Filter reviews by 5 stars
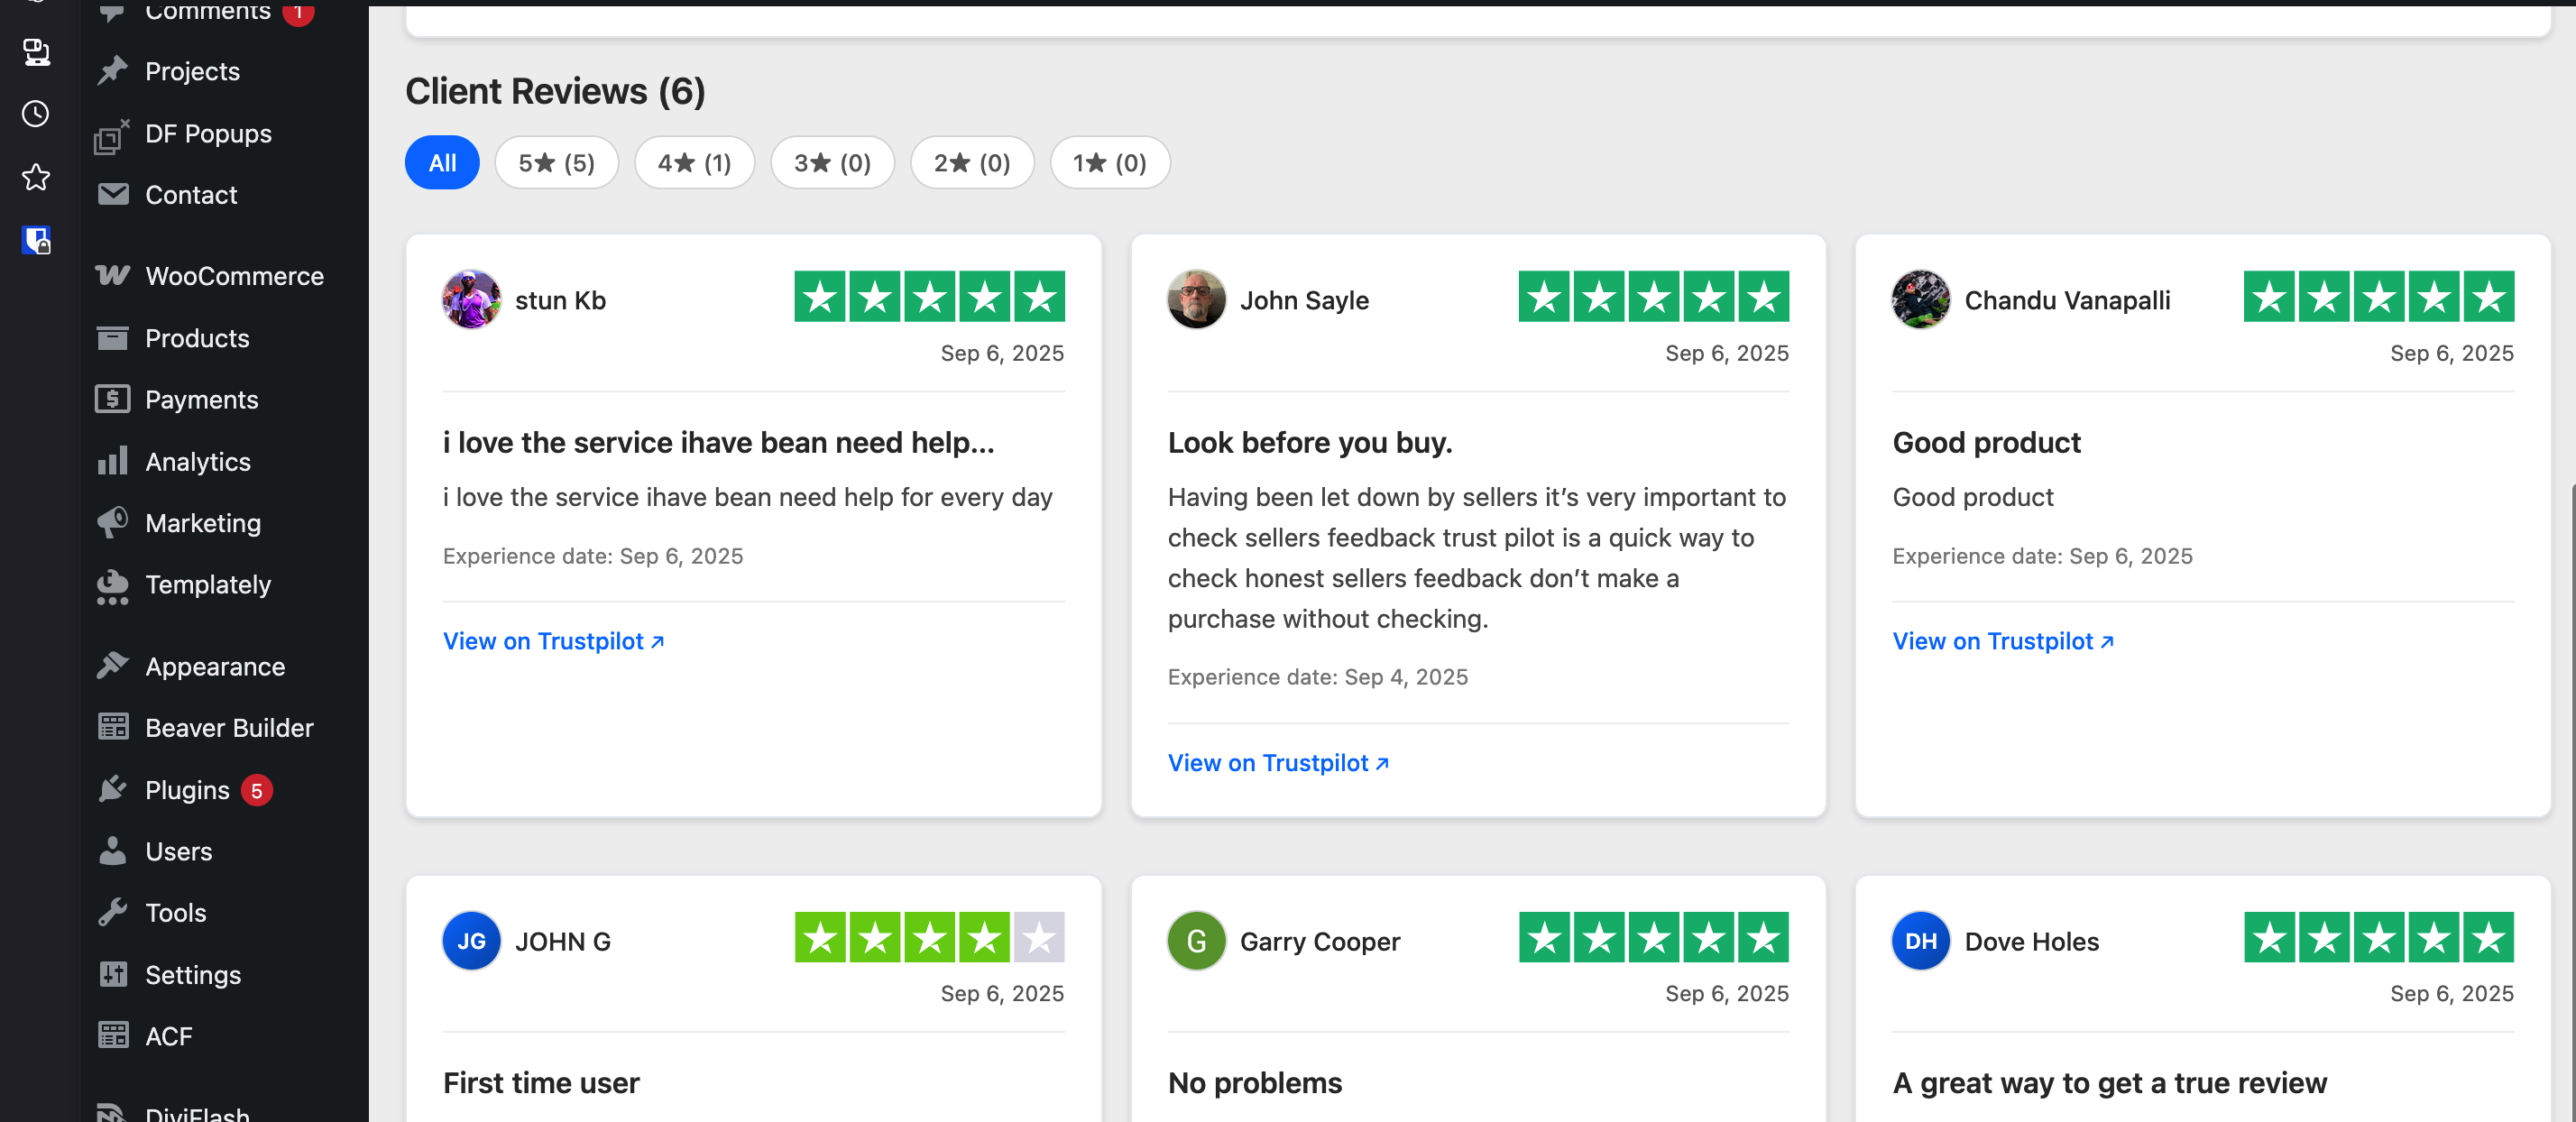Image resolution: width=2576 pixels, height=1122 pixels. pyautogui.click(x=556, y=163)
